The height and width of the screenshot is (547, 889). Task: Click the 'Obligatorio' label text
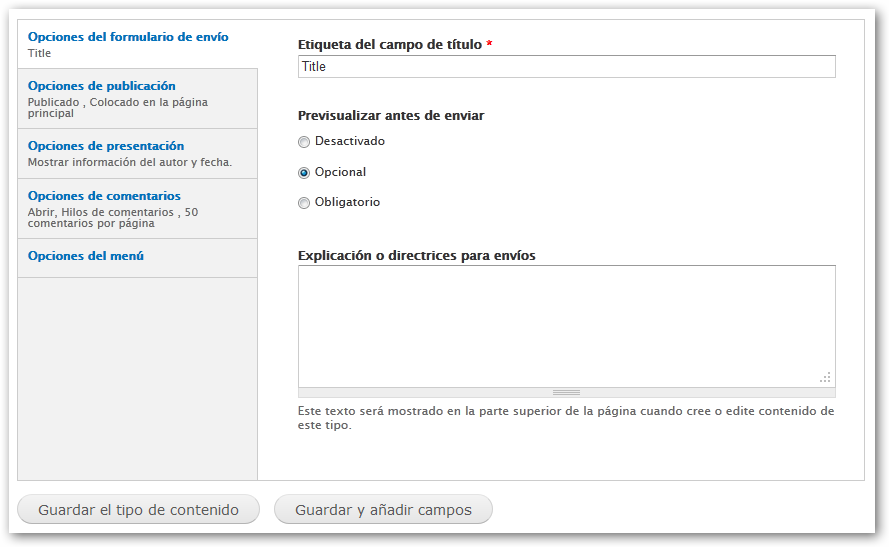[347, 202]
